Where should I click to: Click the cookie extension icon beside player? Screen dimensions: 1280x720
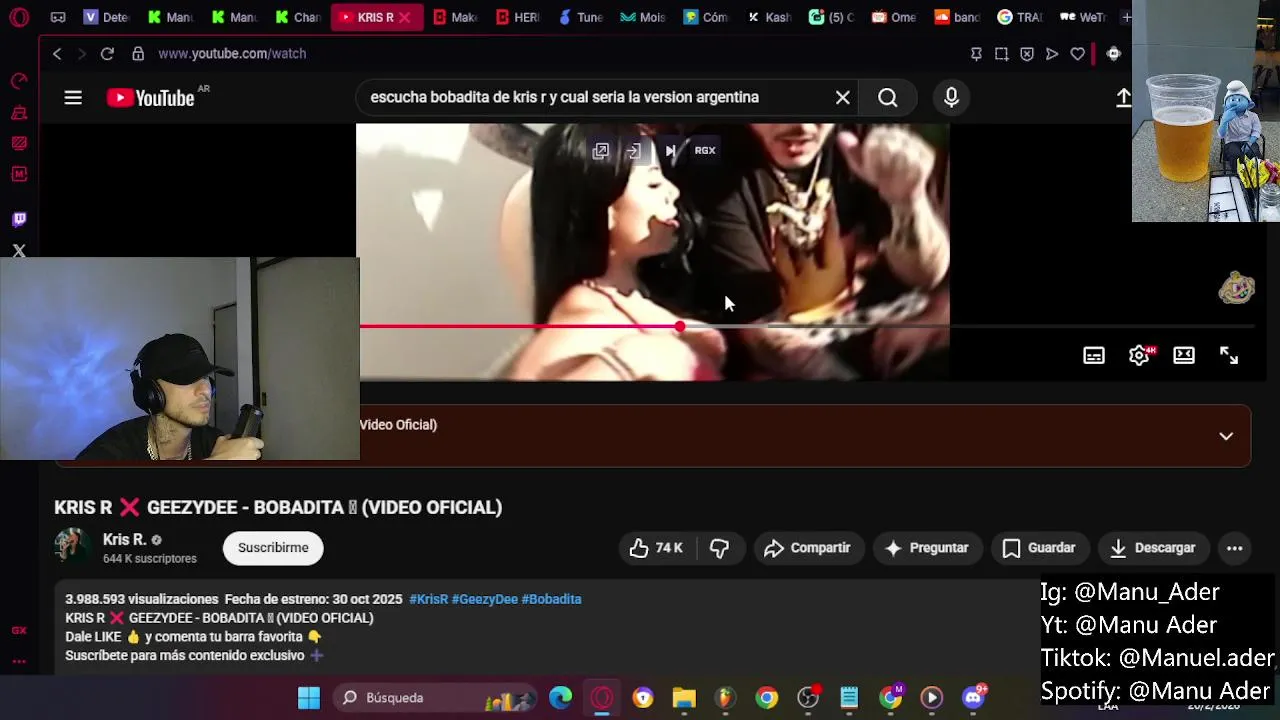point(1237,288)
